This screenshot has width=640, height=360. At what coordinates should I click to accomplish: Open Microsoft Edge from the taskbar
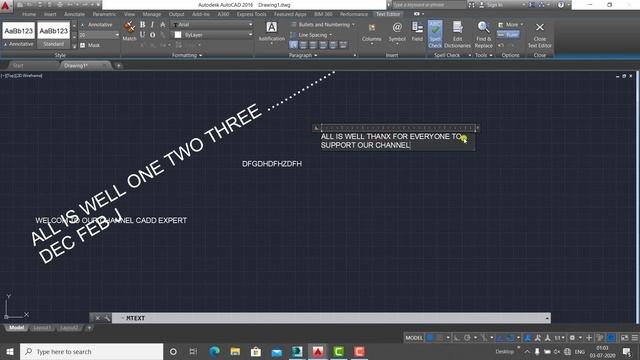pos(214,351)
